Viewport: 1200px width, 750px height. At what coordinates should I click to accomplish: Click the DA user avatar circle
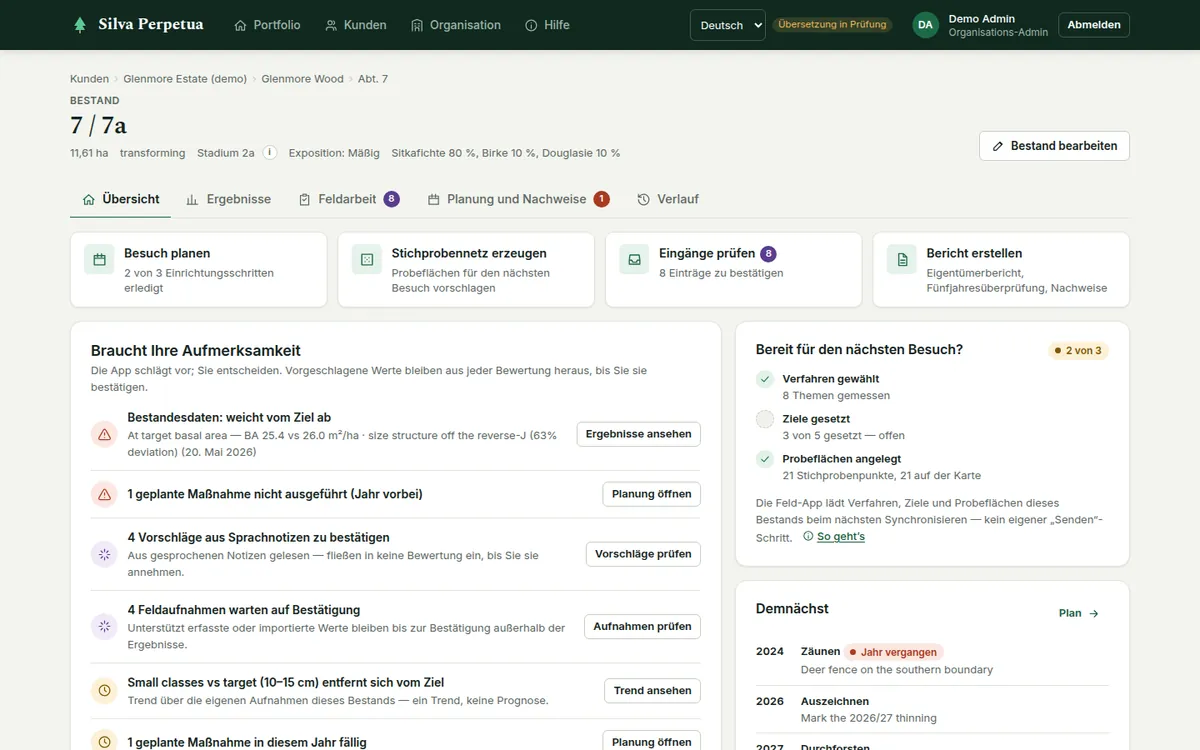click(x=926, y=25)
